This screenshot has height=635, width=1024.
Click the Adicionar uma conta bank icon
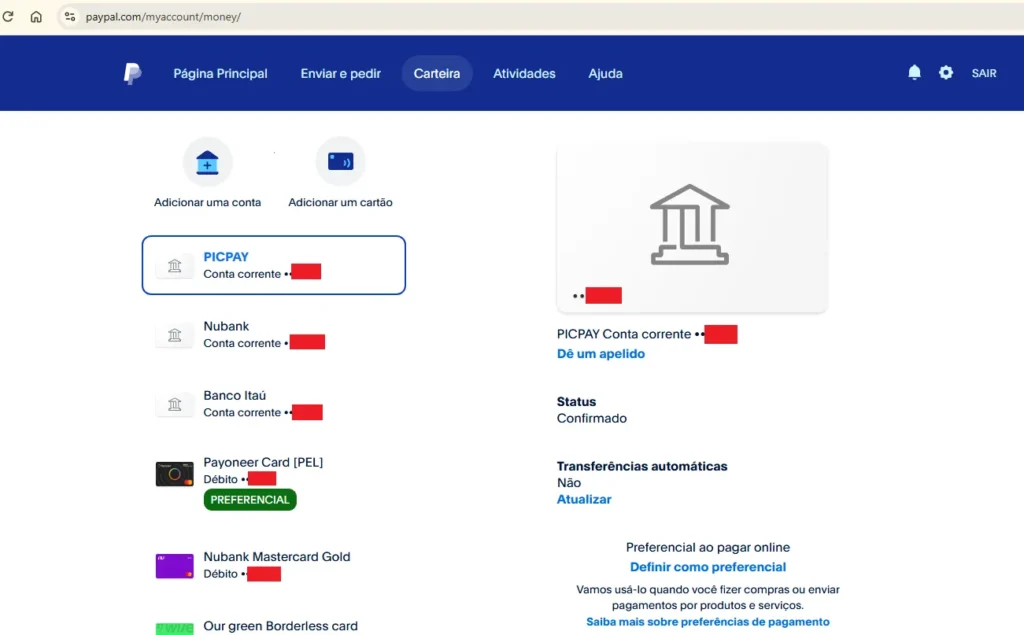[x=207, y=161]
